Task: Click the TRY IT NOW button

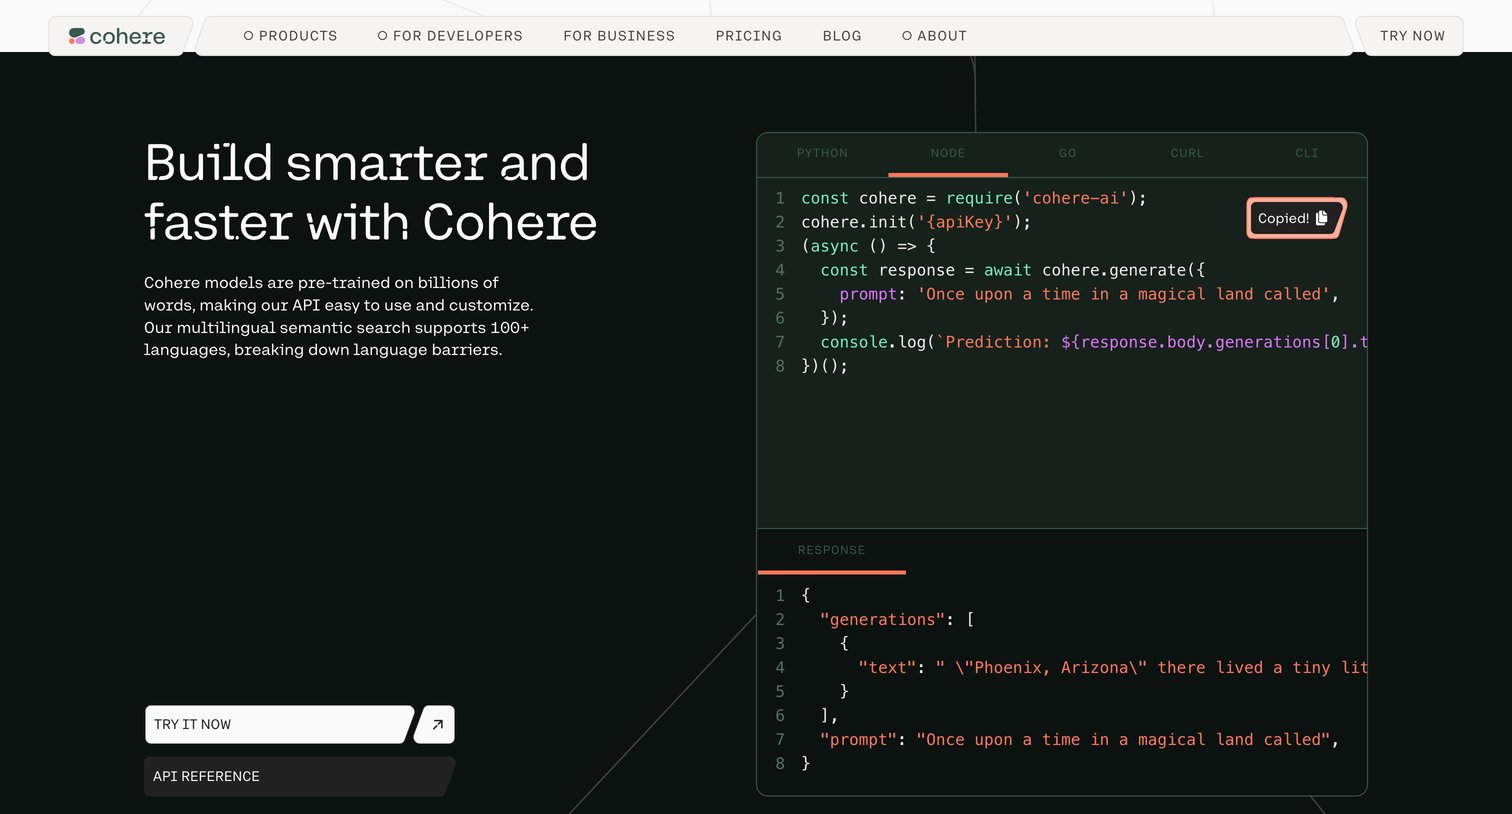Action: [x=279, y=725]
